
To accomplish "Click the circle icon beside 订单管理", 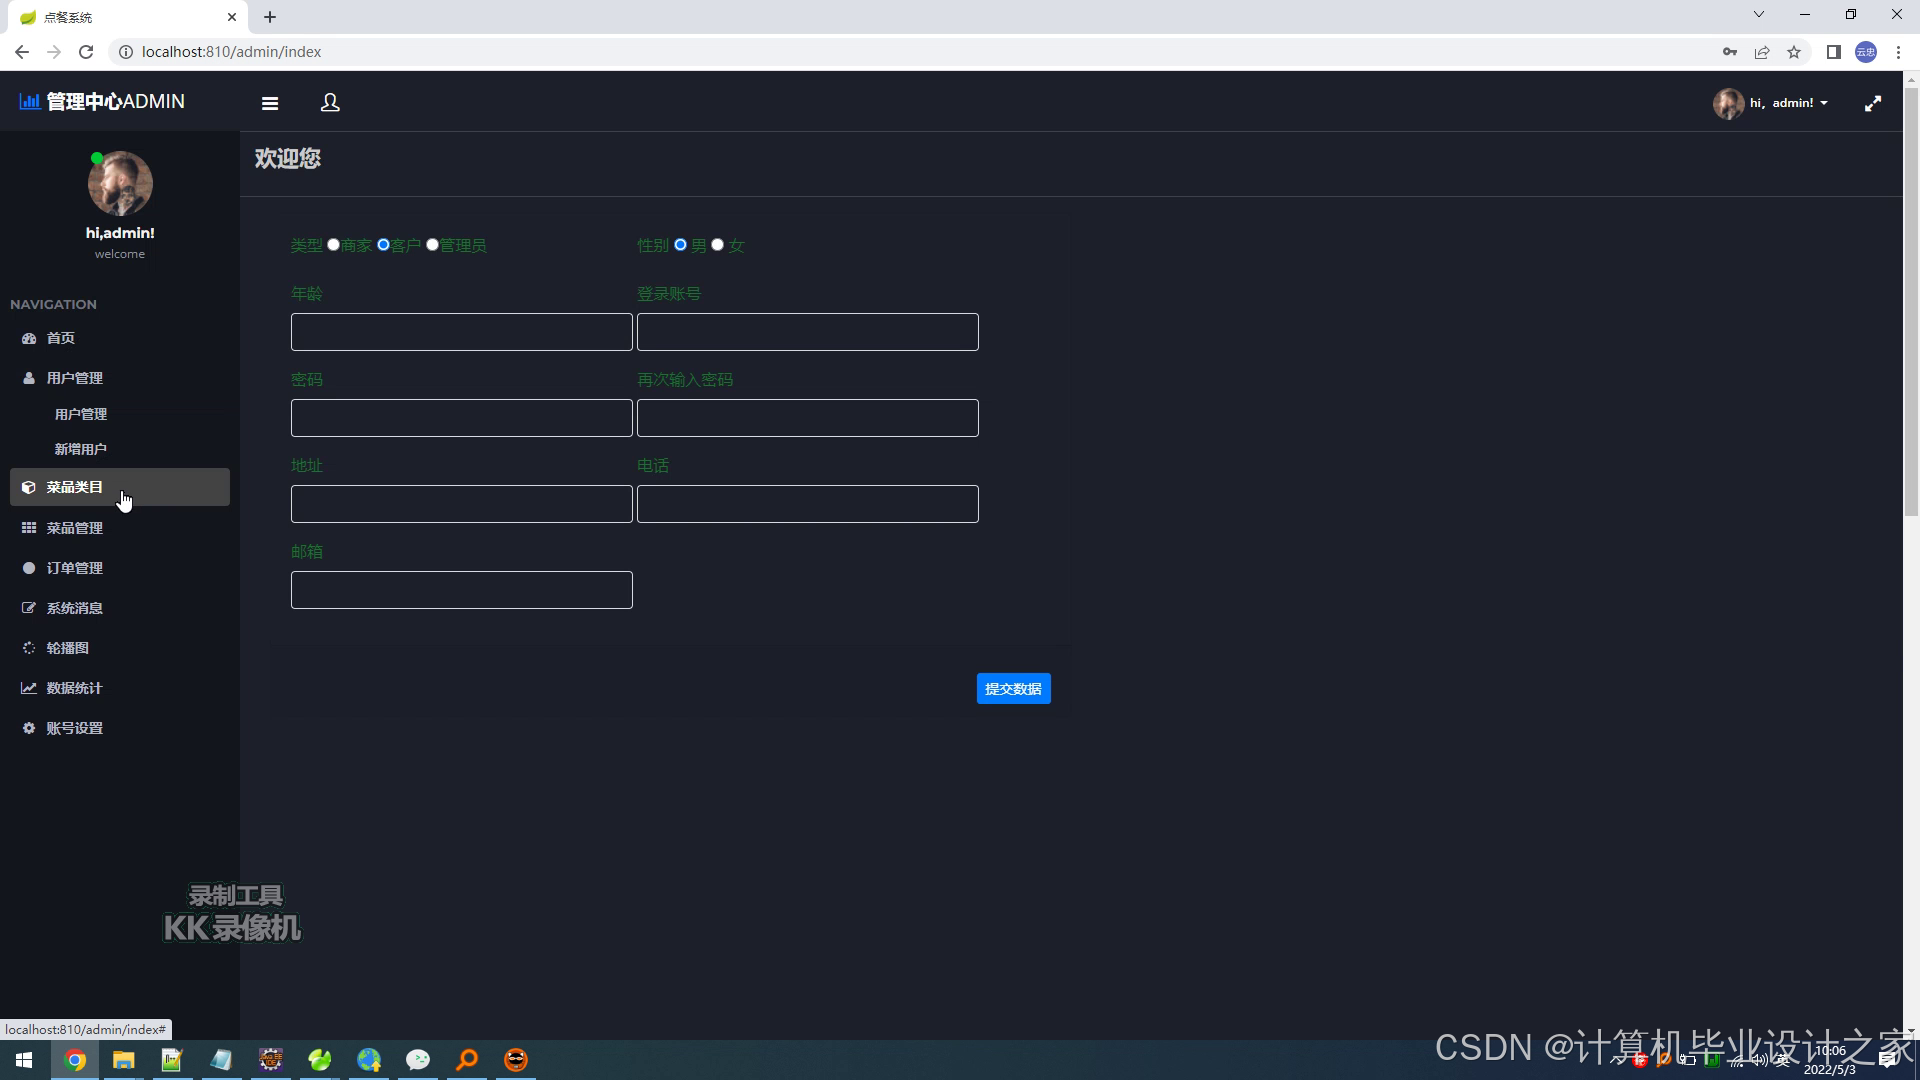I will pos(29,568).
